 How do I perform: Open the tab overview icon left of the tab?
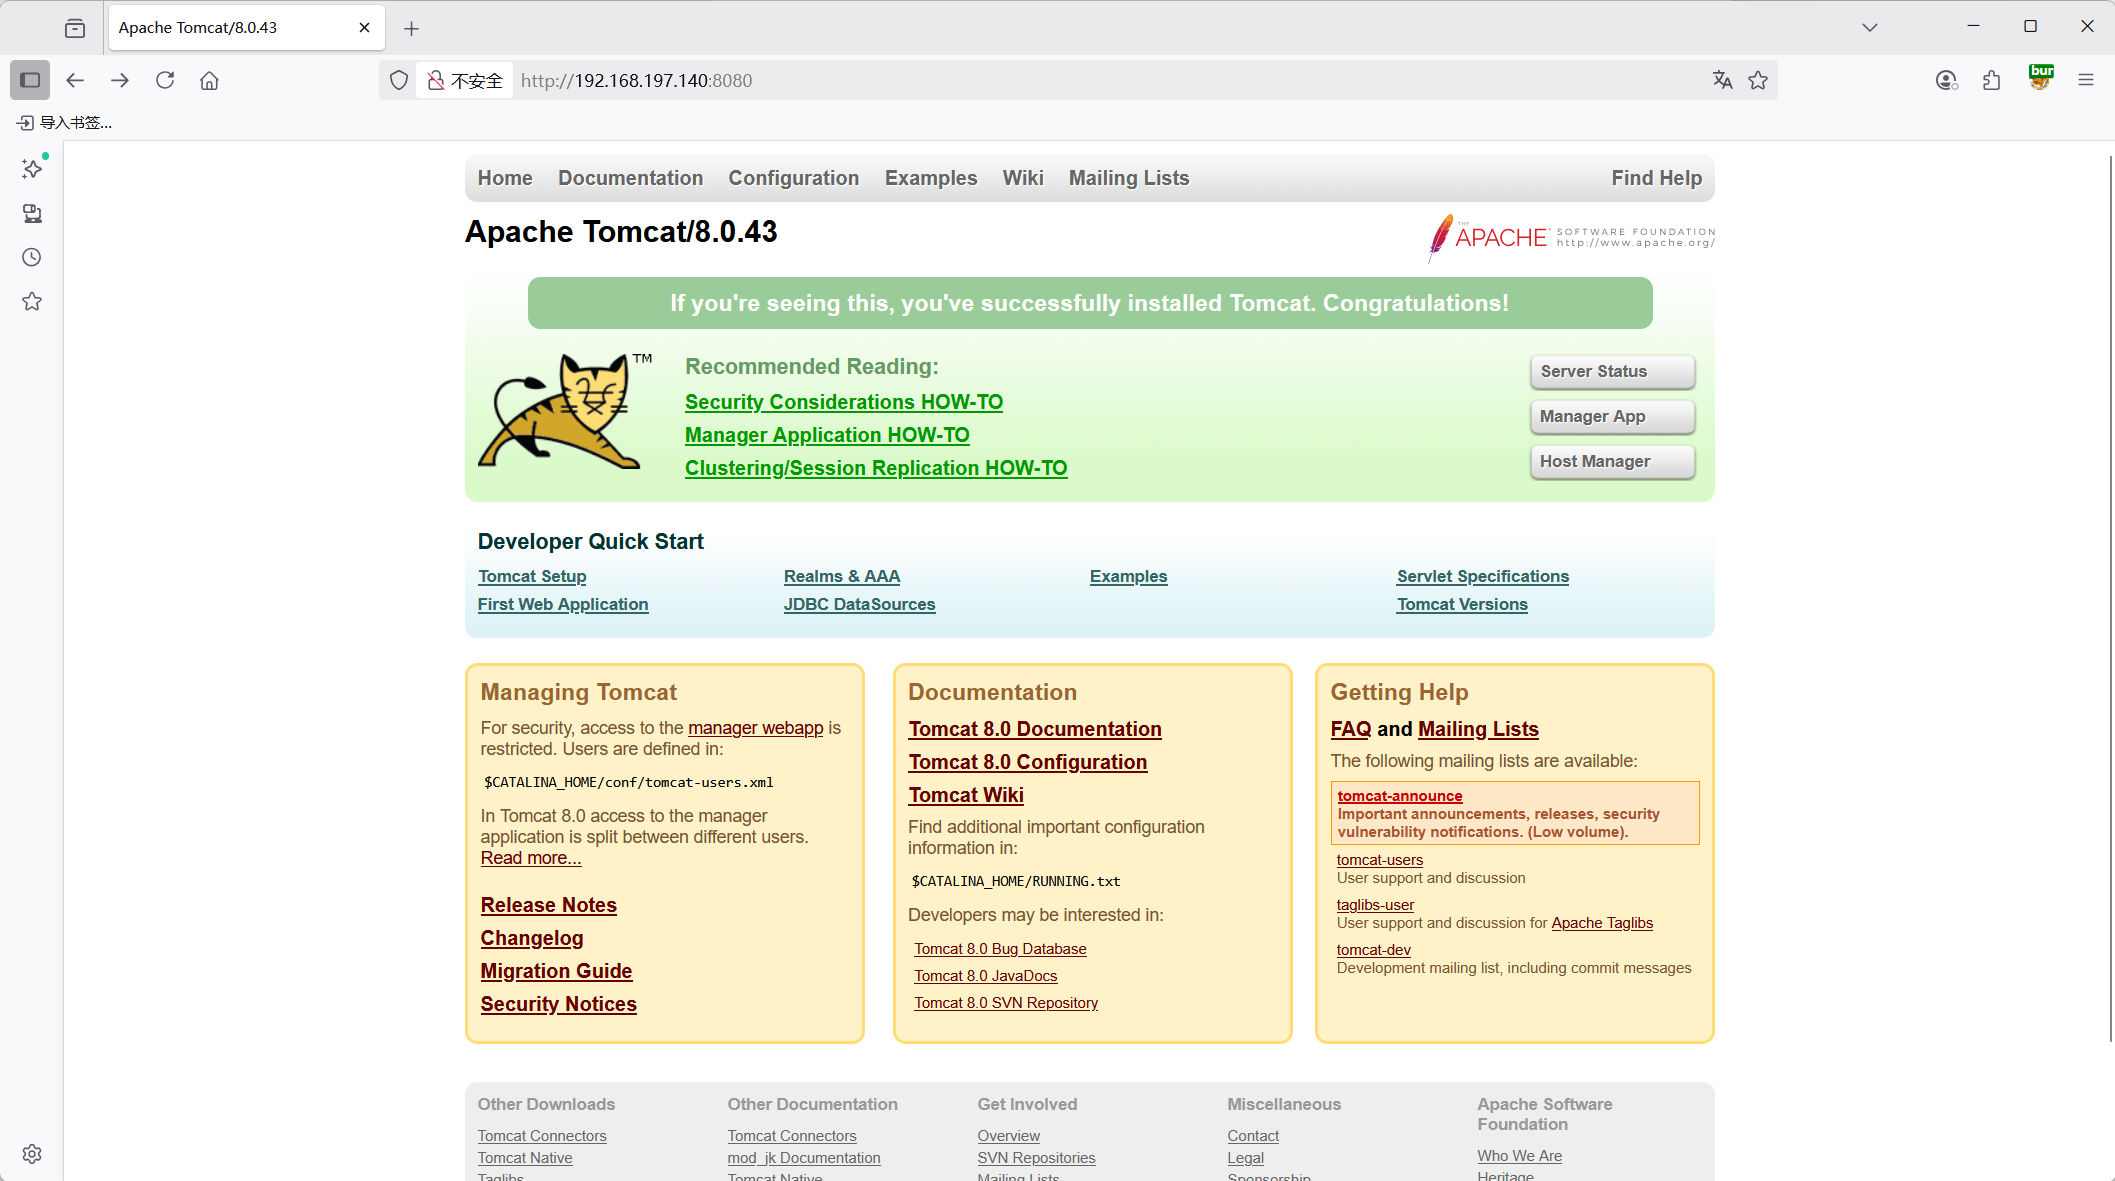(x=75, y=28)
